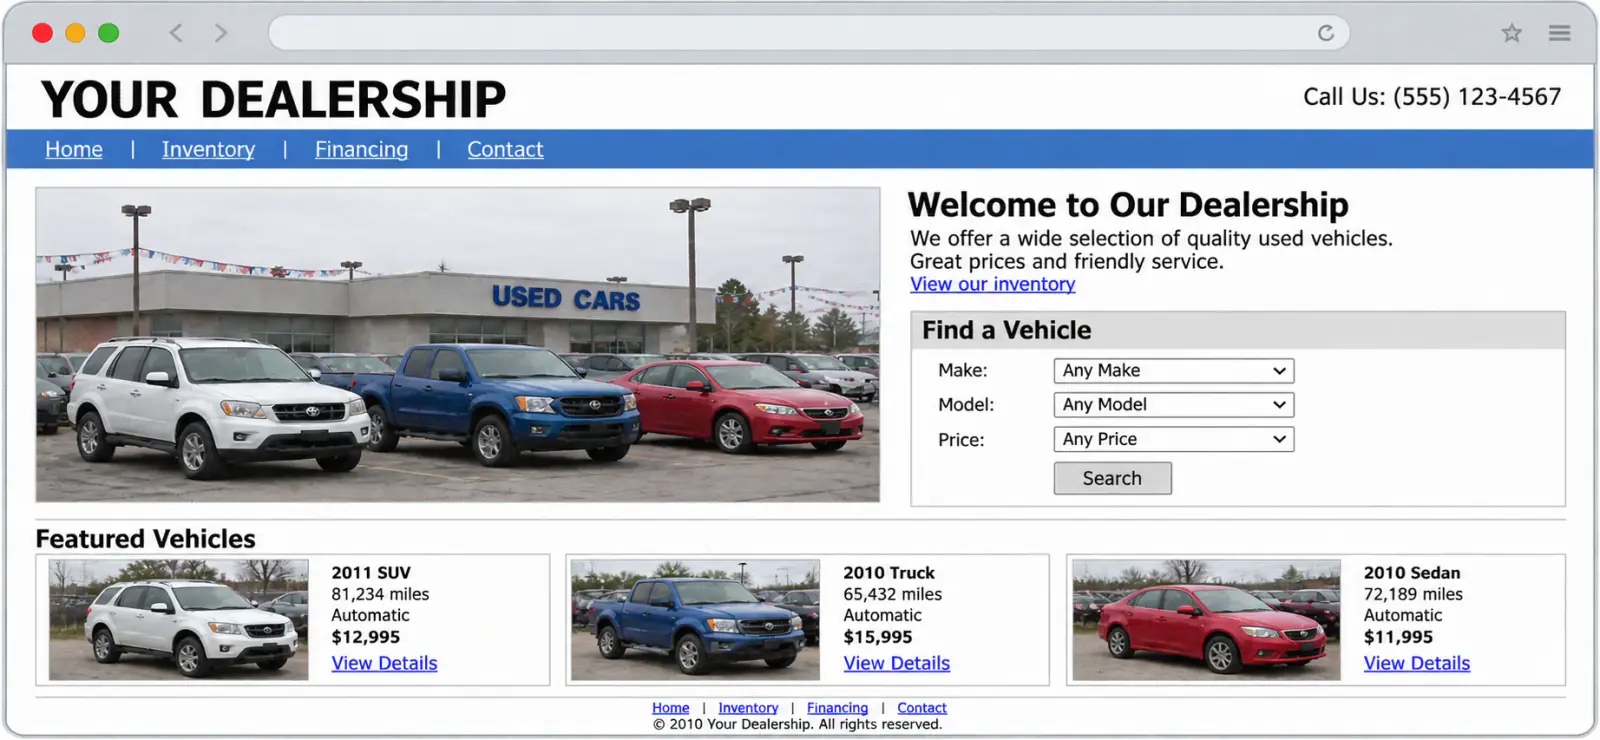Click the blue truck featured thumbnail
This screenshot has width=1600, height=740.
[695, 620]
